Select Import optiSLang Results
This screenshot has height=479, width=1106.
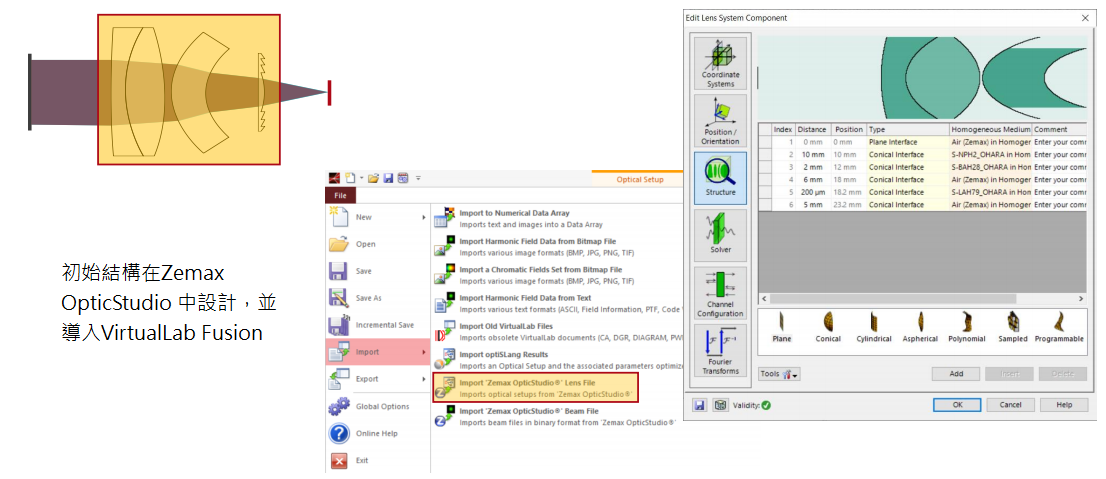tap(557, 359)
